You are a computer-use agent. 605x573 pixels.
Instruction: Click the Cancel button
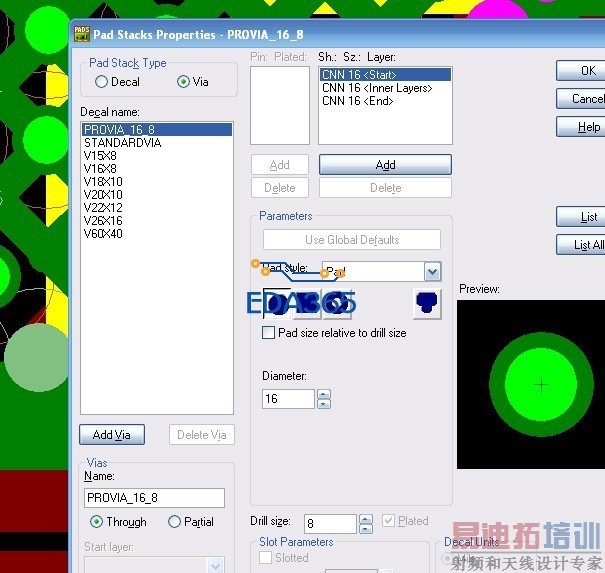(x=581, y=99)
